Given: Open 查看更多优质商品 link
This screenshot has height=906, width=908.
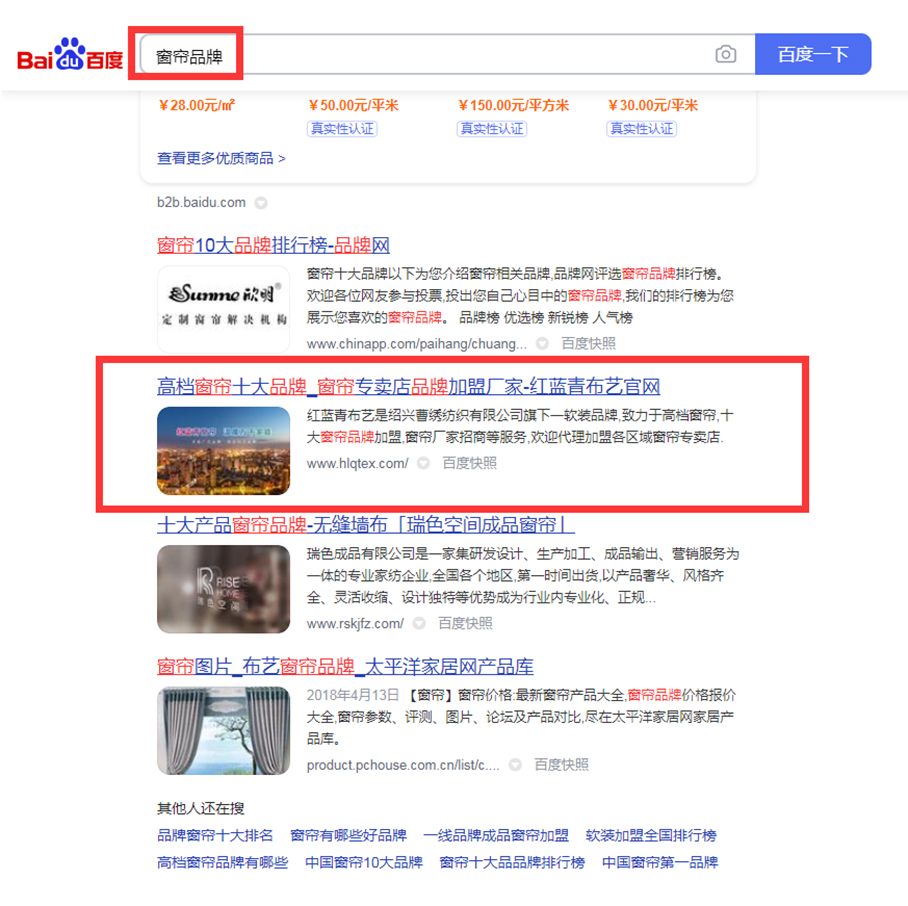Looking at the screenshot, I should point(221,158).
